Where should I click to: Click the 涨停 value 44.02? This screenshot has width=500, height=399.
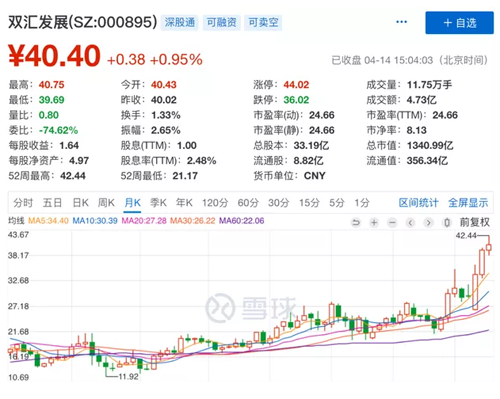pyautogui.click(x=296, y=85)
